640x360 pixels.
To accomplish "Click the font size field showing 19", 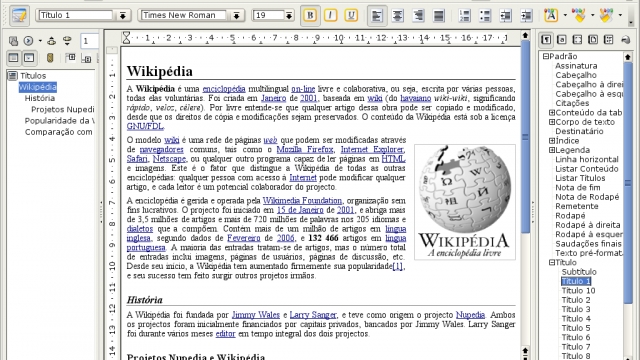I will point(268,16).
